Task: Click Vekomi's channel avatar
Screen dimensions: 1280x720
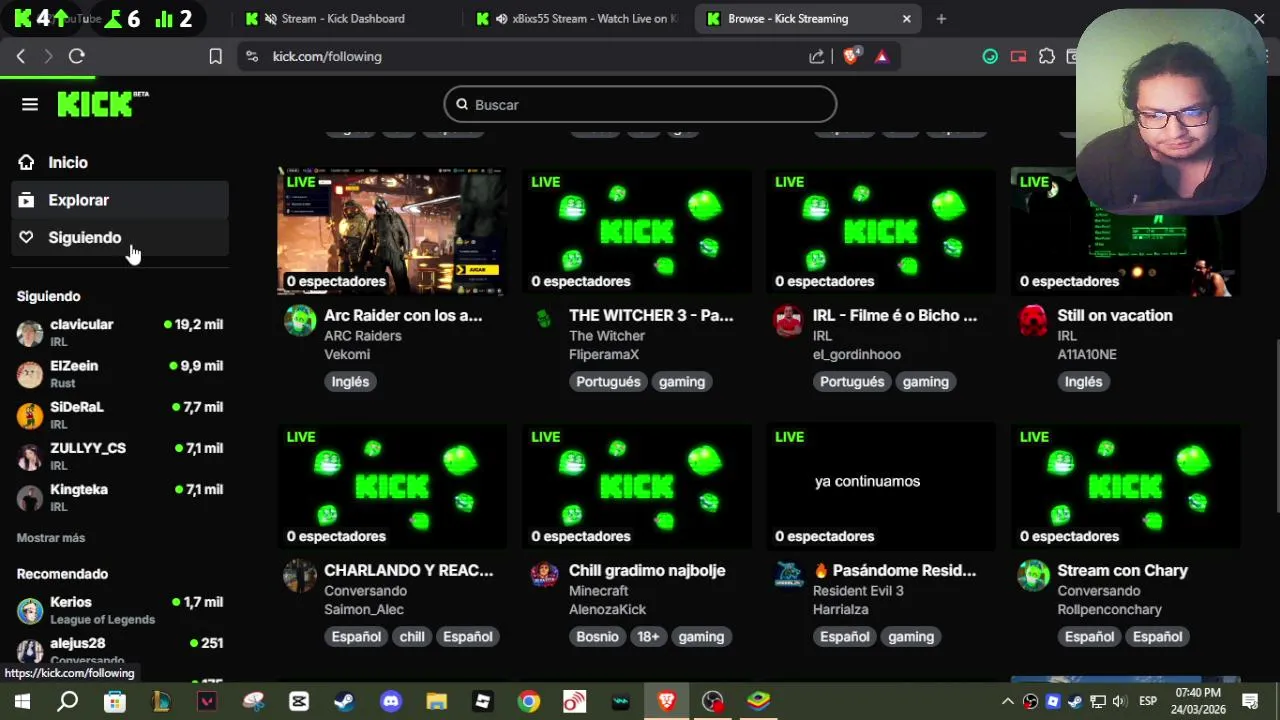Action: (300, 321)
